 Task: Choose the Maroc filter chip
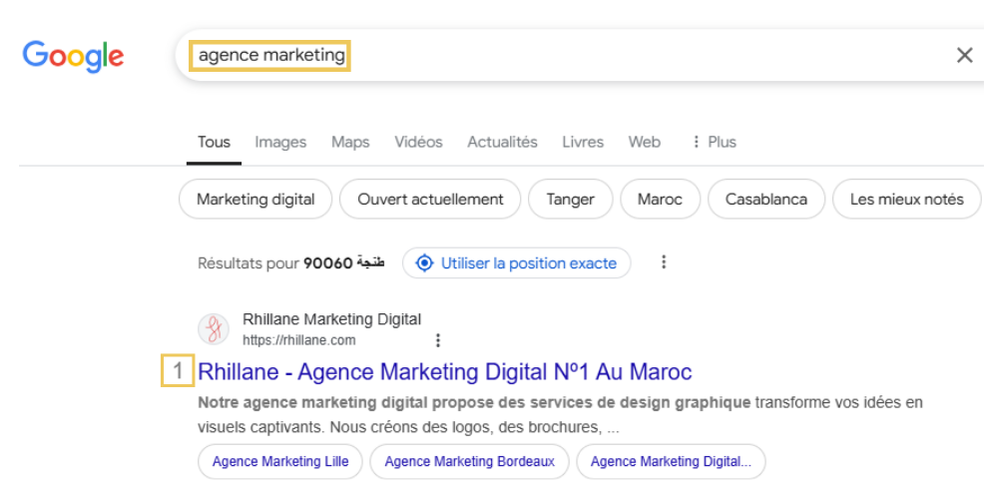(x=660, y=199)
